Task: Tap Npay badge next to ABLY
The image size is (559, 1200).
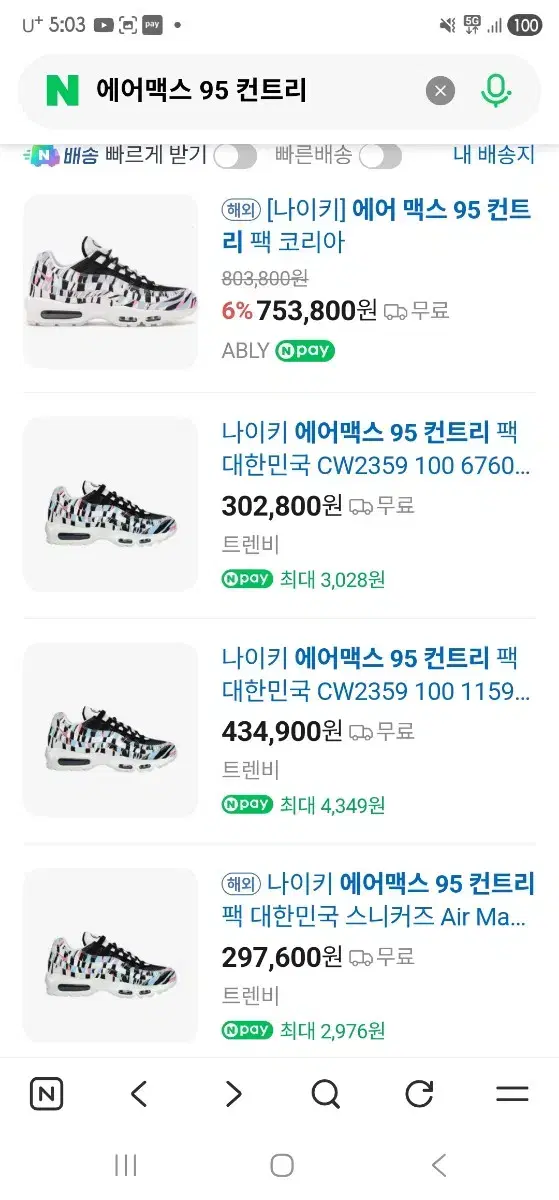Action: [x=305, y=351]
